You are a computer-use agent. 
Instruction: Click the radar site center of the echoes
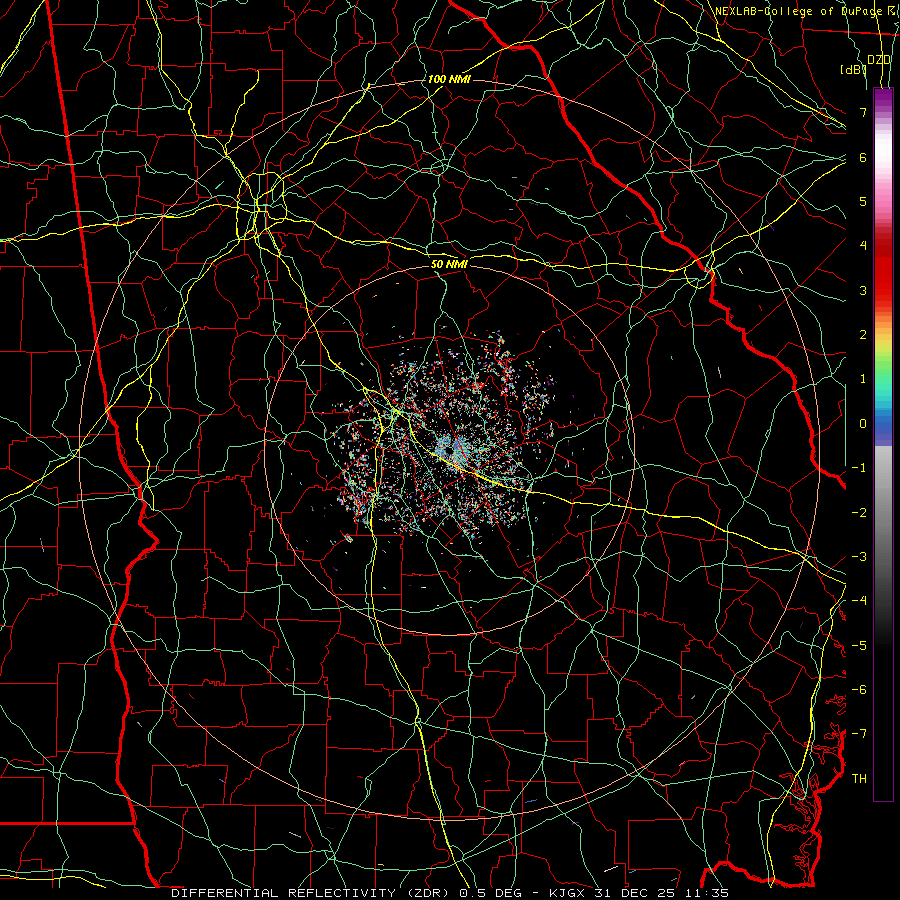(449, 451)
